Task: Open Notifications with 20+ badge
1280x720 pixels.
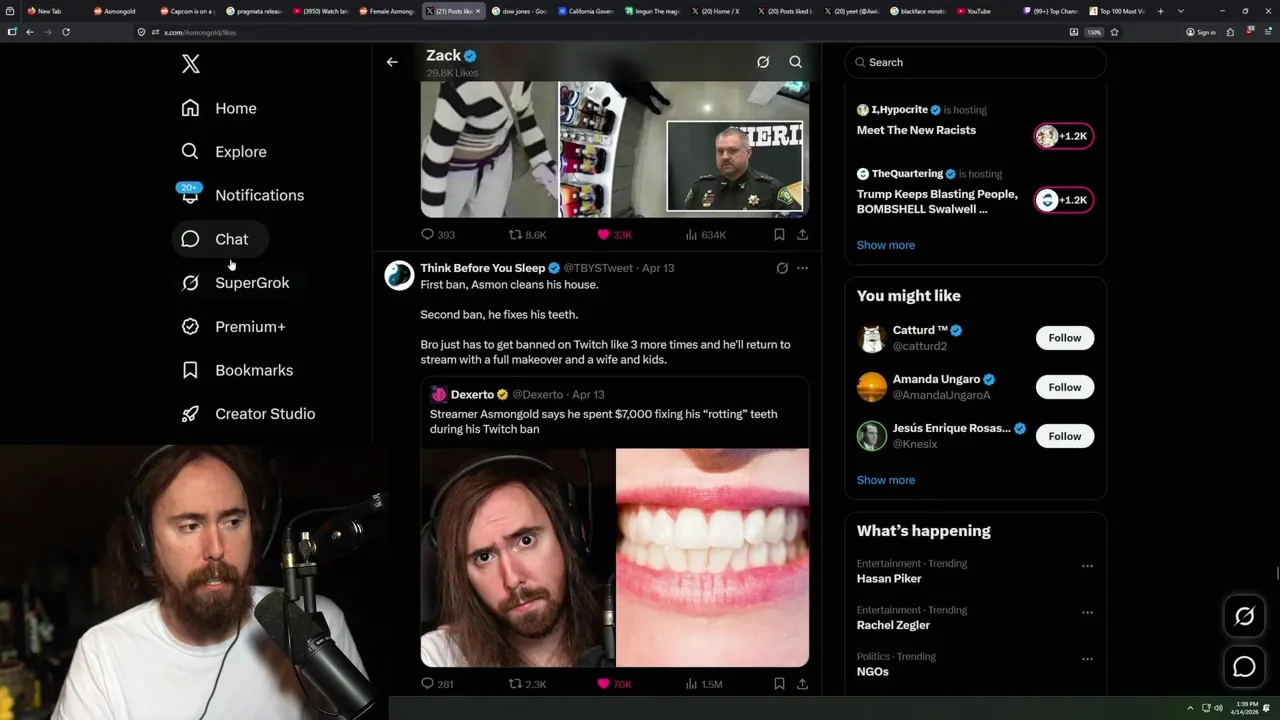Action: tap(242, 195)
